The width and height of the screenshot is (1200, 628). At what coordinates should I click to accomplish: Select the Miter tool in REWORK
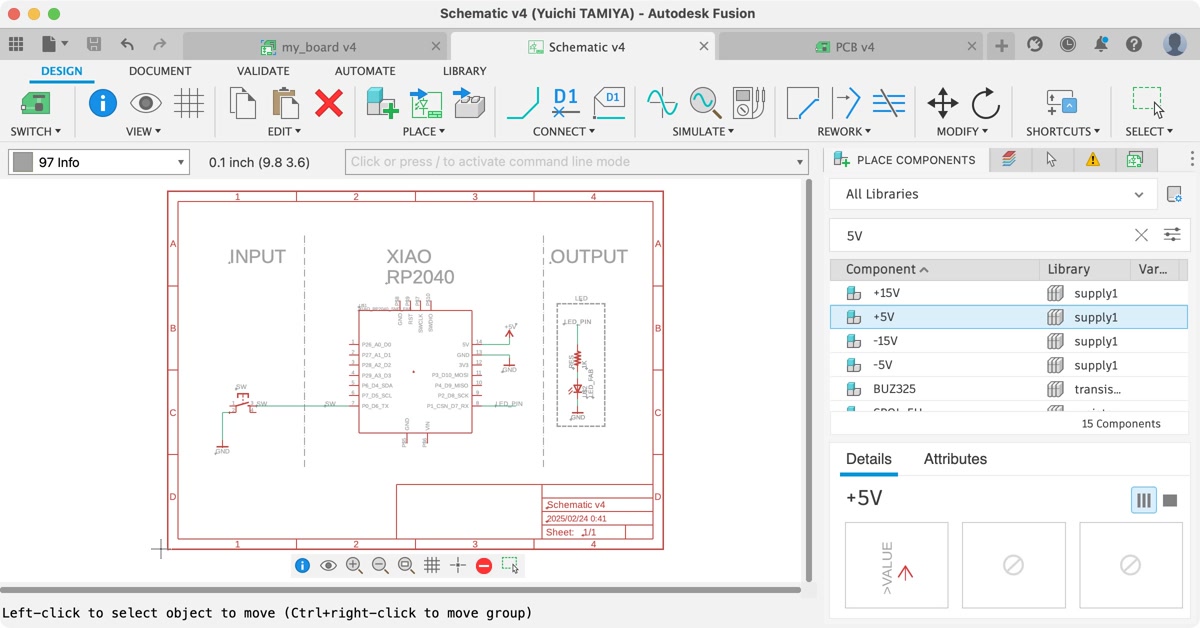coord(803,103)
